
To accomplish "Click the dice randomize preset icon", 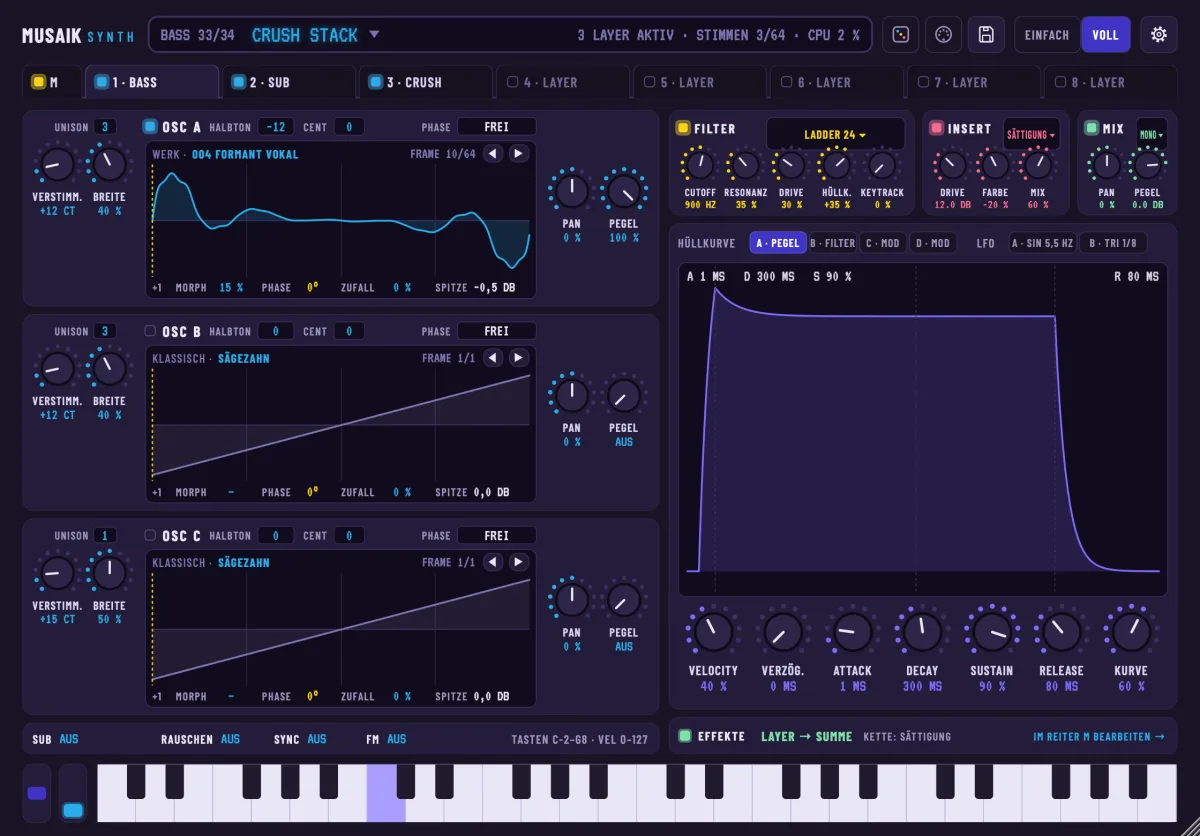I will pos(900,35).
